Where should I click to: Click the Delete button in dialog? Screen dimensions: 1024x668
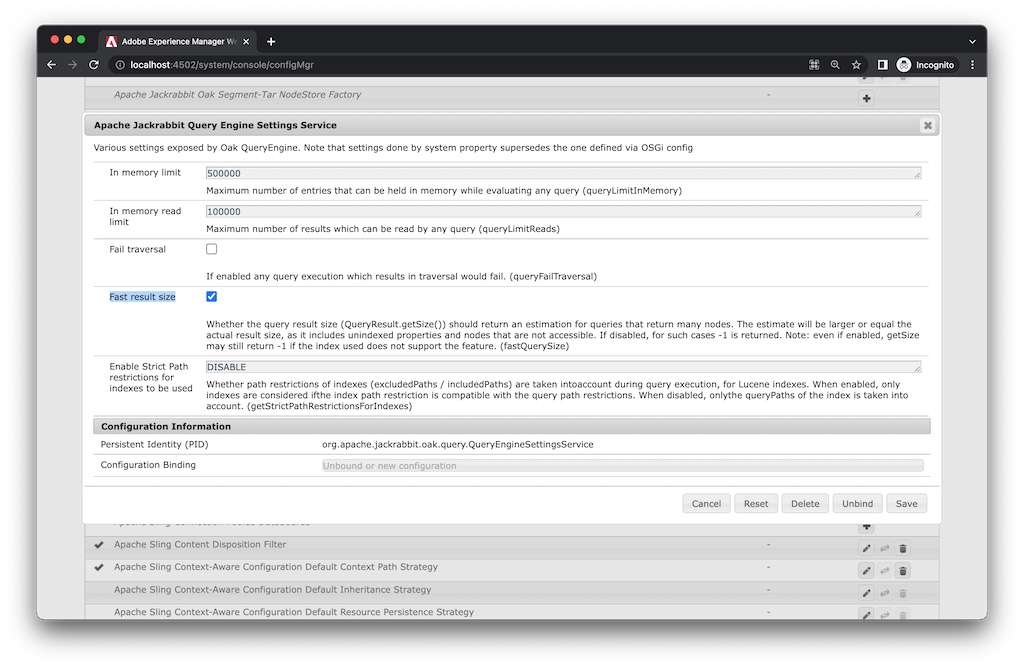(x=805, y=503)
